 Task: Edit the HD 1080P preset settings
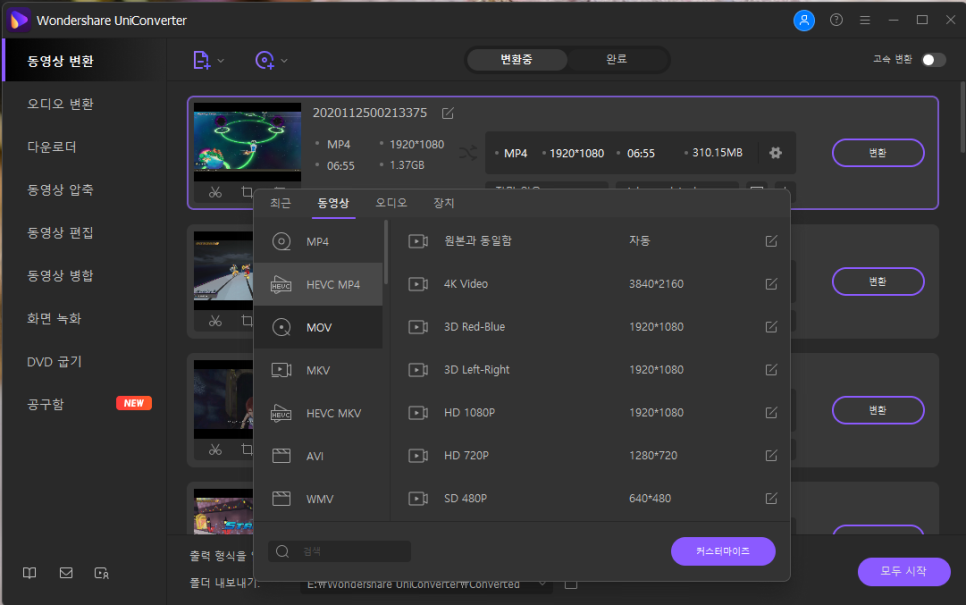coord(771,413)
